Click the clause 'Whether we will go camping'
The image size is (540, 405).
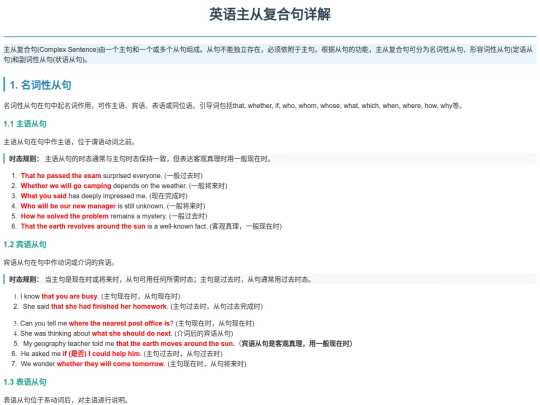(x=66, y=186)
